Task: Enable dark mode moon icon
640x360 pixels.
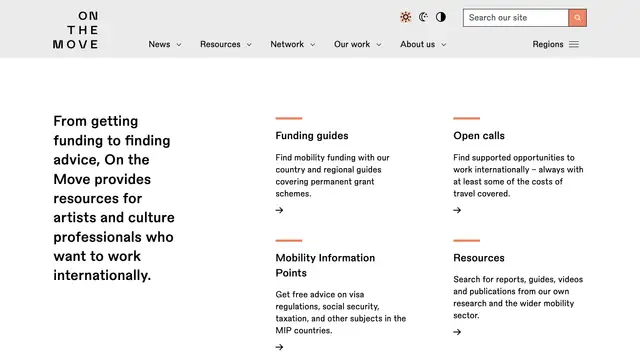Action: click(x=423, y=17)
